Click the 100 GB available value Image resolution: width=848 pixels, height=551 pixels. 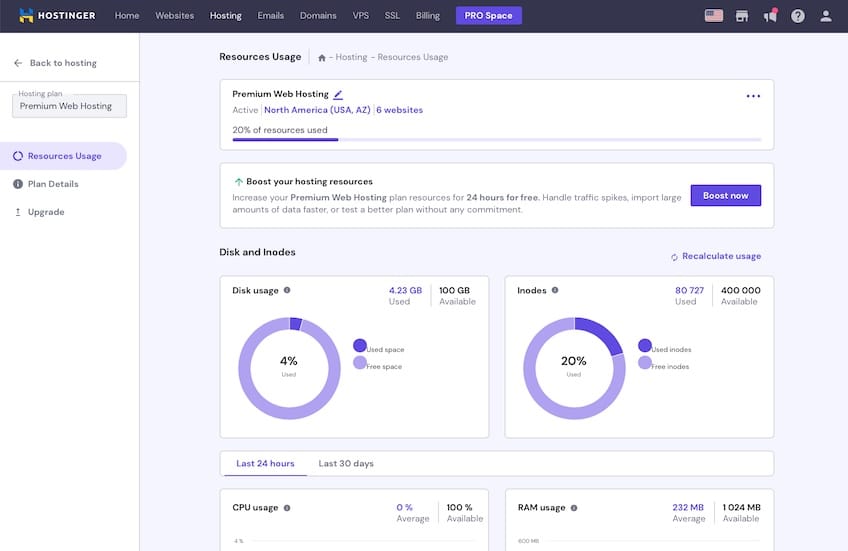click(x=454, y=290)
